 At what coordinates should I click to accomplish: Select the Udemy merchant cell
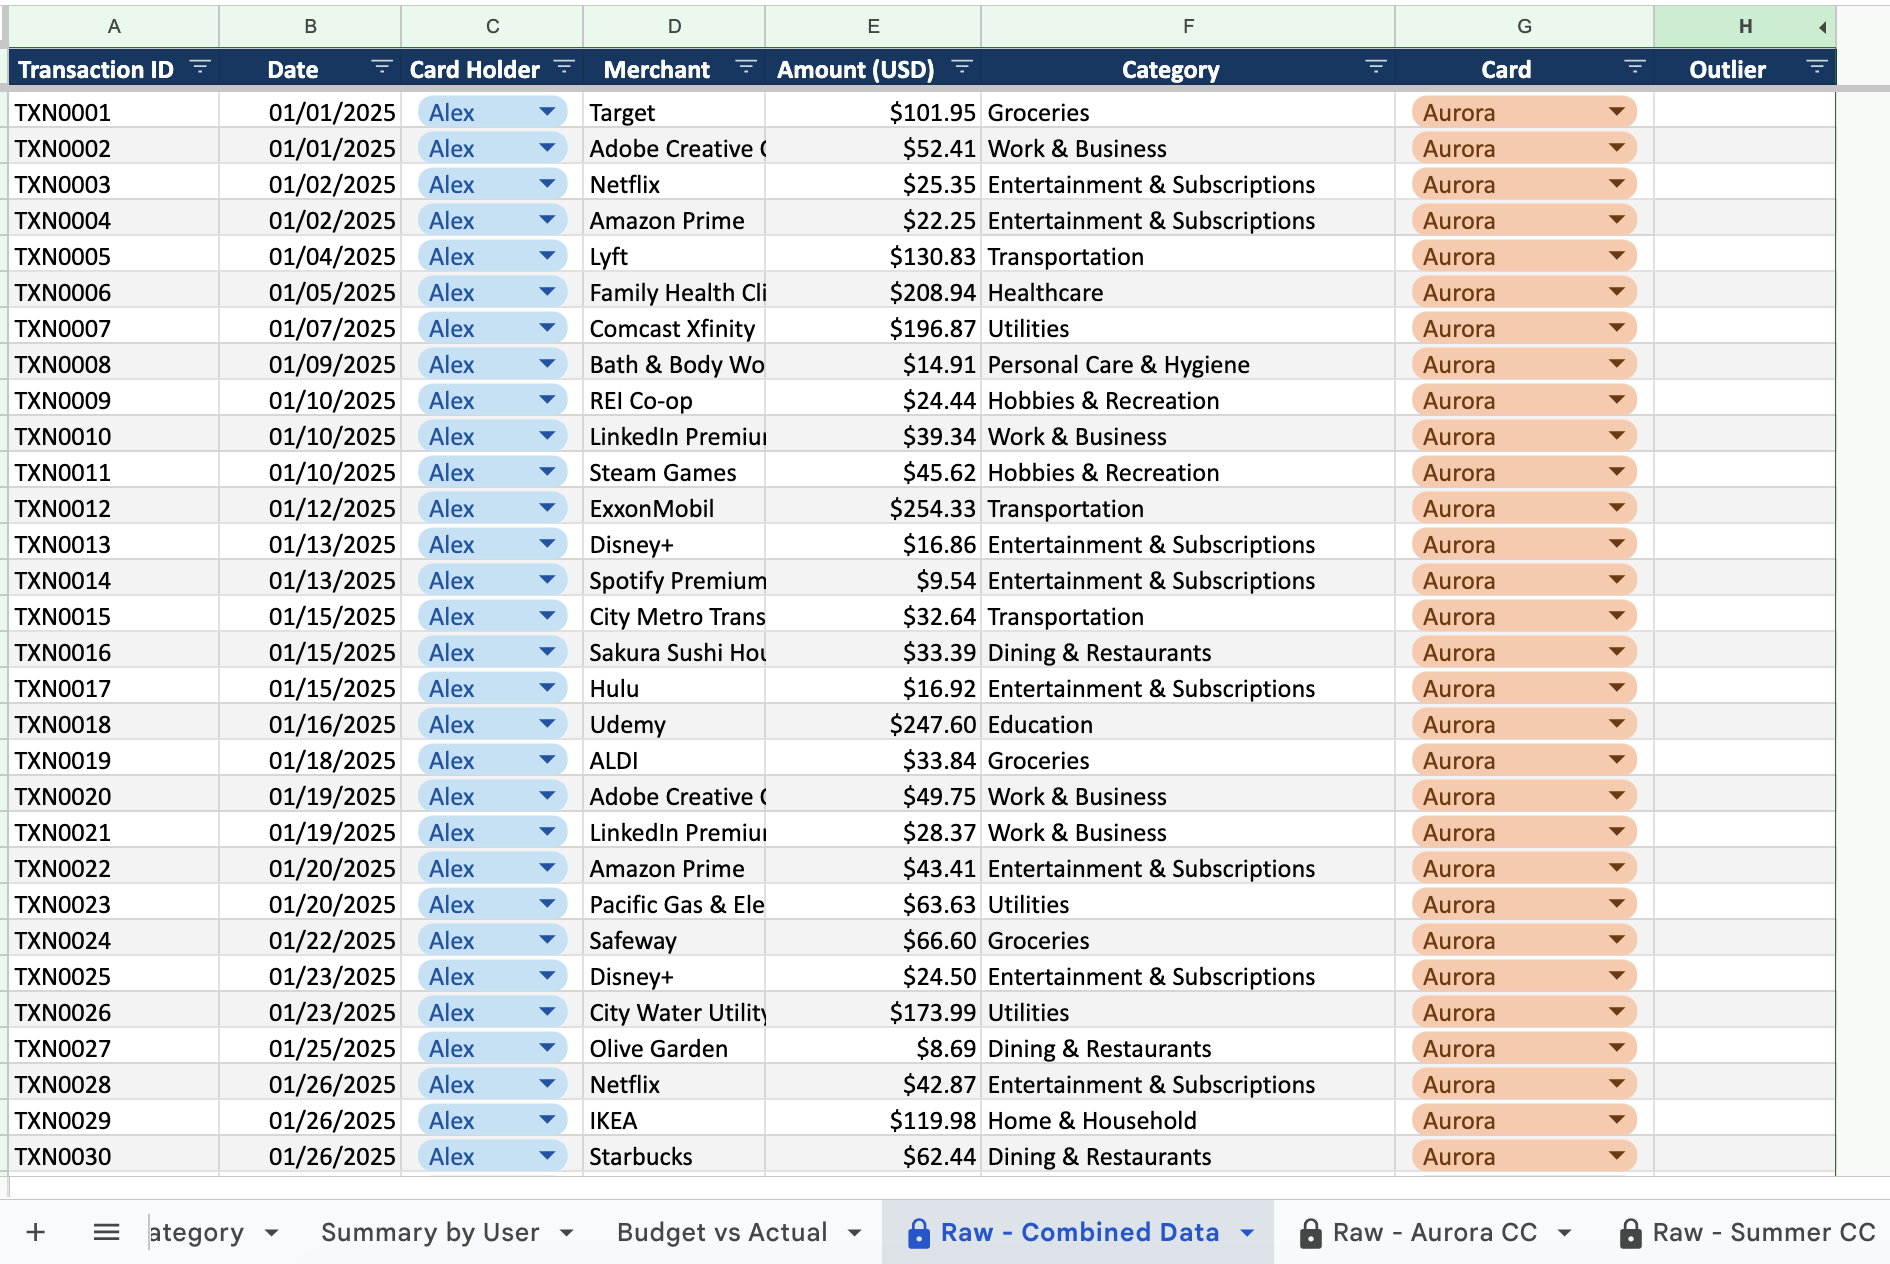[x=674, y=724]
